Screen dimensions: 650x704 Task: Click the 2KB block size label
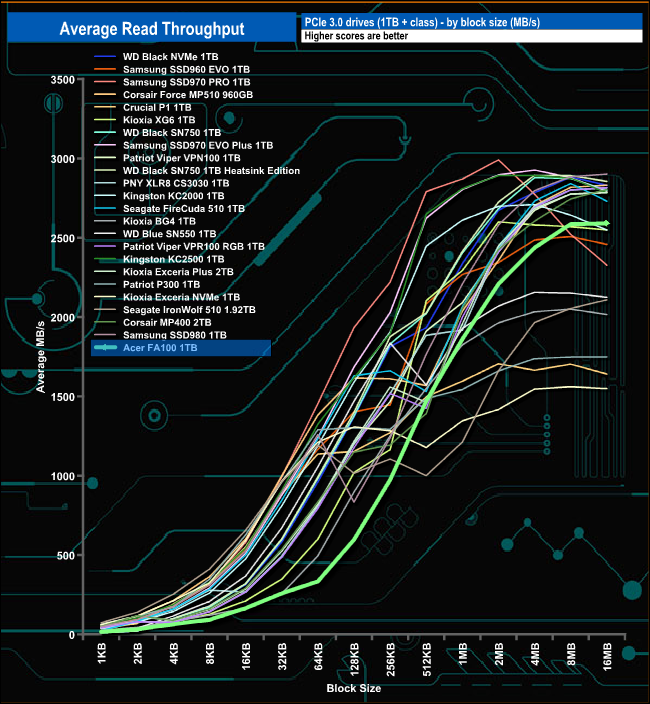tap(137, 653)
